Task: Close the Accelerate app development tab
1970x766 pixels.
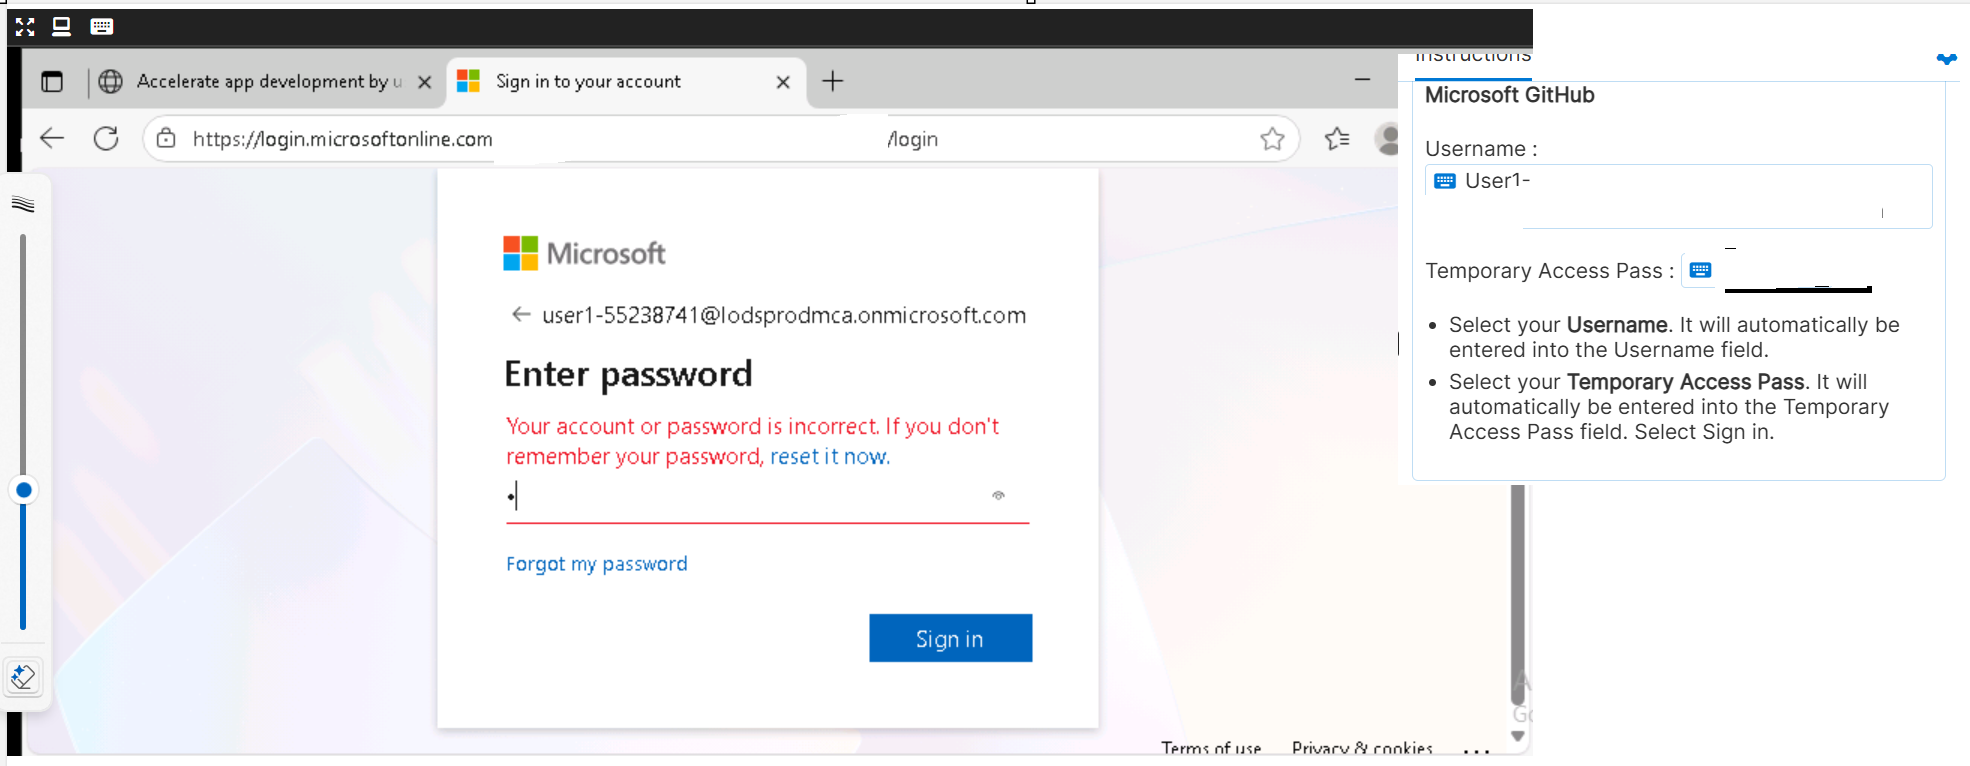Action: [425, 82]
